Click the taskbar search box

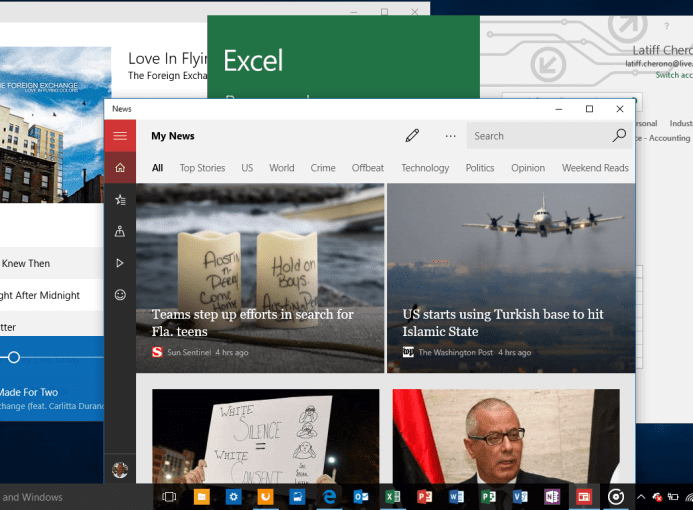coord(75,497)
